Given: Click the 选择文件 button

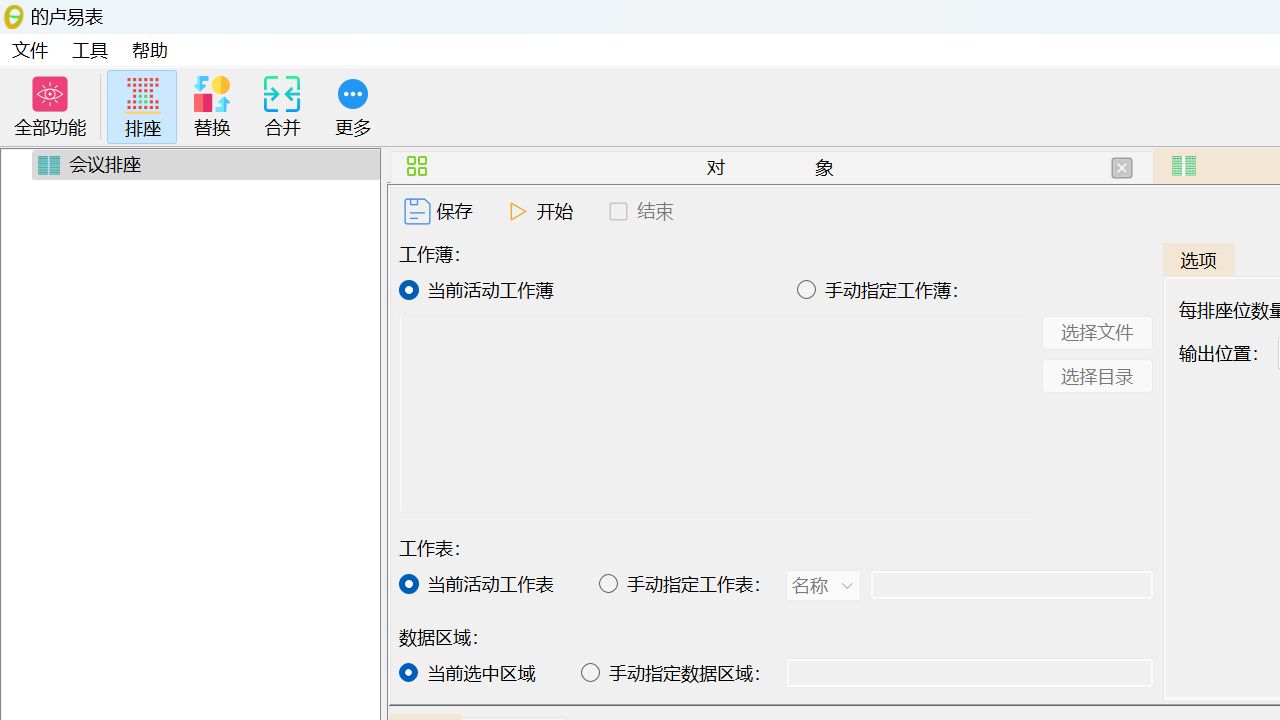Looking at the screenshot, I should (1096, 332).
